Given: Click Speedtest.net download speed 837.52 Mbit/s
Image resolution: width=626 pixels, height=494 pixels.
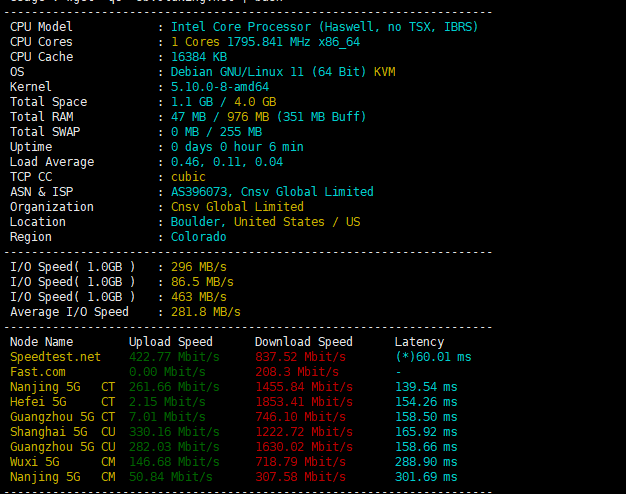Looking at the screenshot, I should [300, 357].
